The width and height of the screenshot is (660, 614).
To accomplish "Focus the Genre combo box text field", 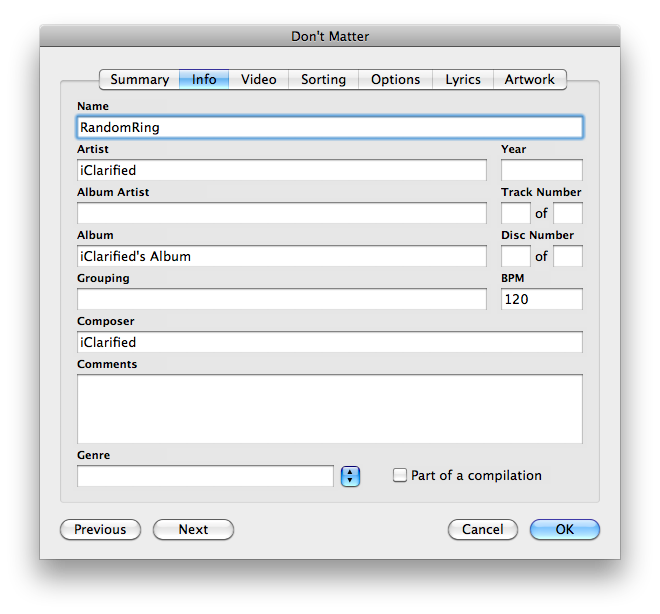I will [205, 477].
